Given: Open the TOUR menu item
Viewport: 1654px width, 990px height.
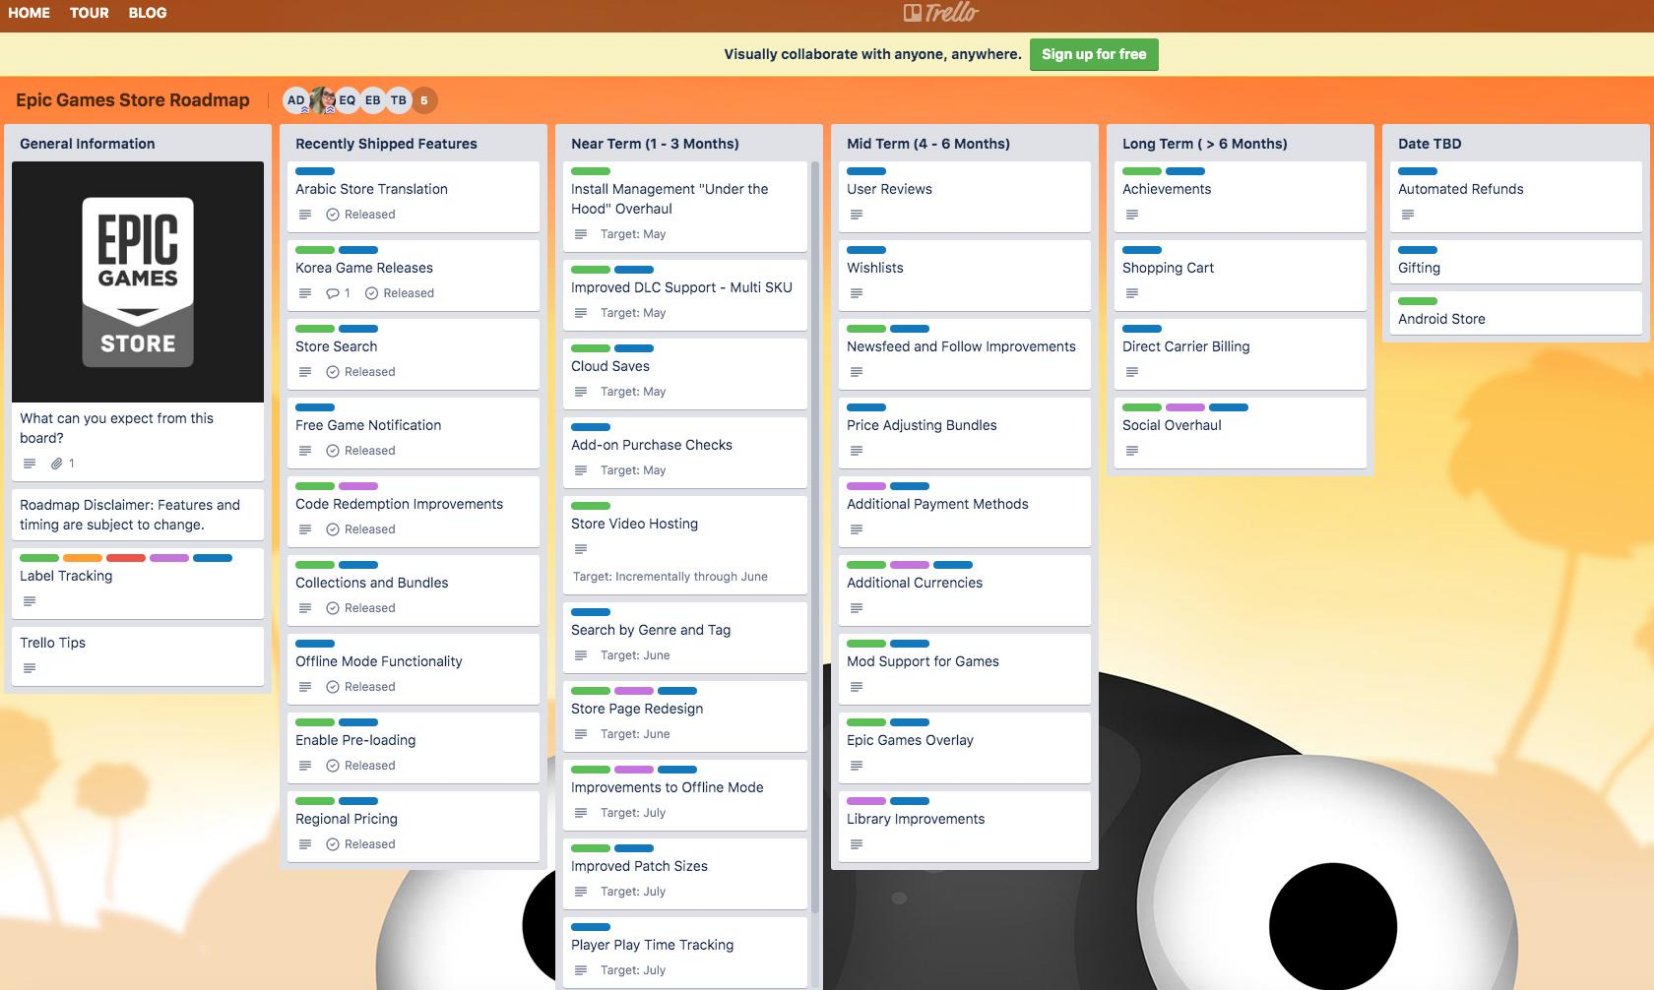Looking at the screenshot, I should tap(89, 13).
